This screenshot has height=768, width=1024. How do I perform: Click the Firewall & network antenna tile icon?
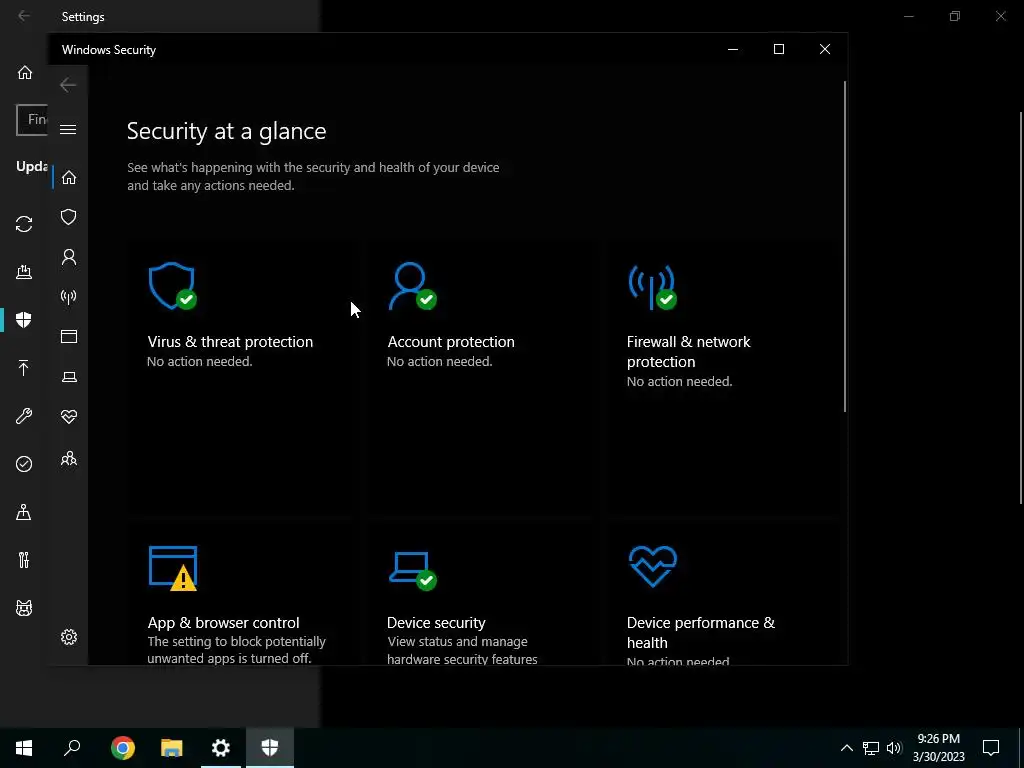[x=652, y=286]
